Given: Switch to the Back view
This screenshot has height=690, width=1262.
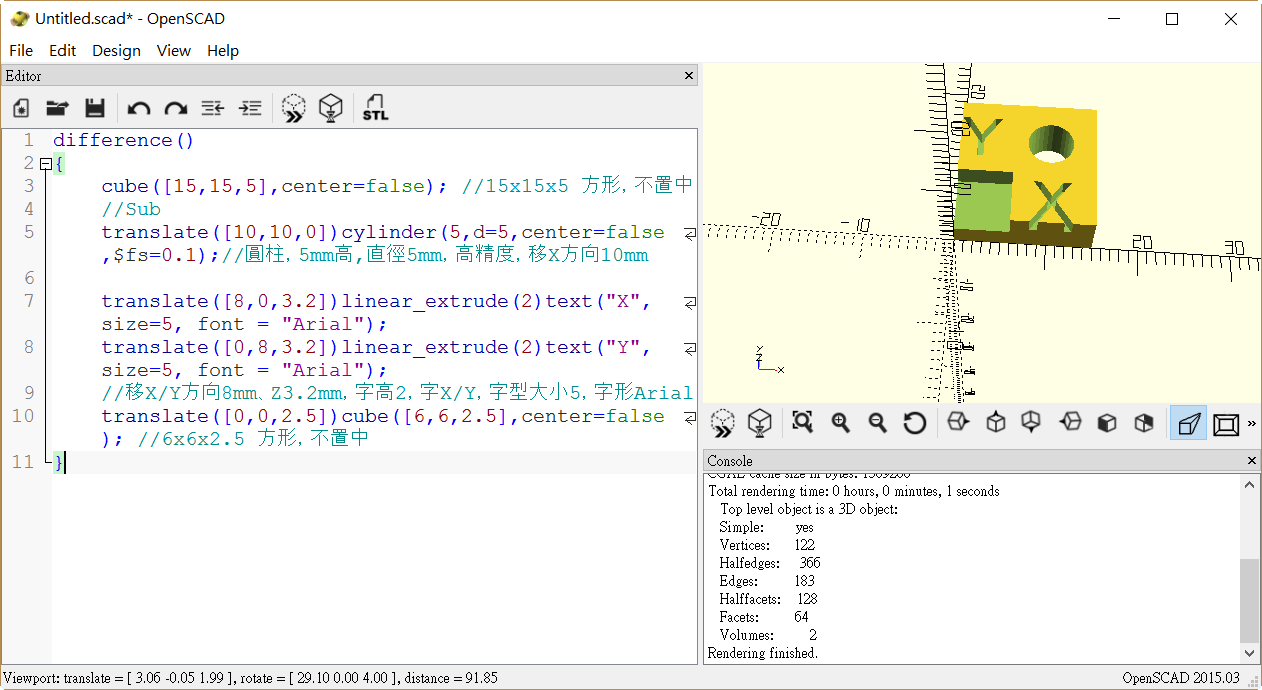Looking at the screenshot, I should tap(1144, 423).
